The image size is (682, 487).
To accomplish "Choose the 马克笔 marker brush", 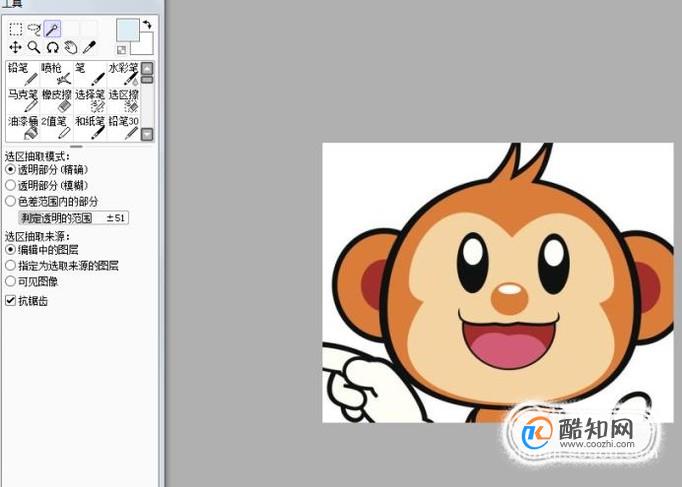I will pos(23,100).
